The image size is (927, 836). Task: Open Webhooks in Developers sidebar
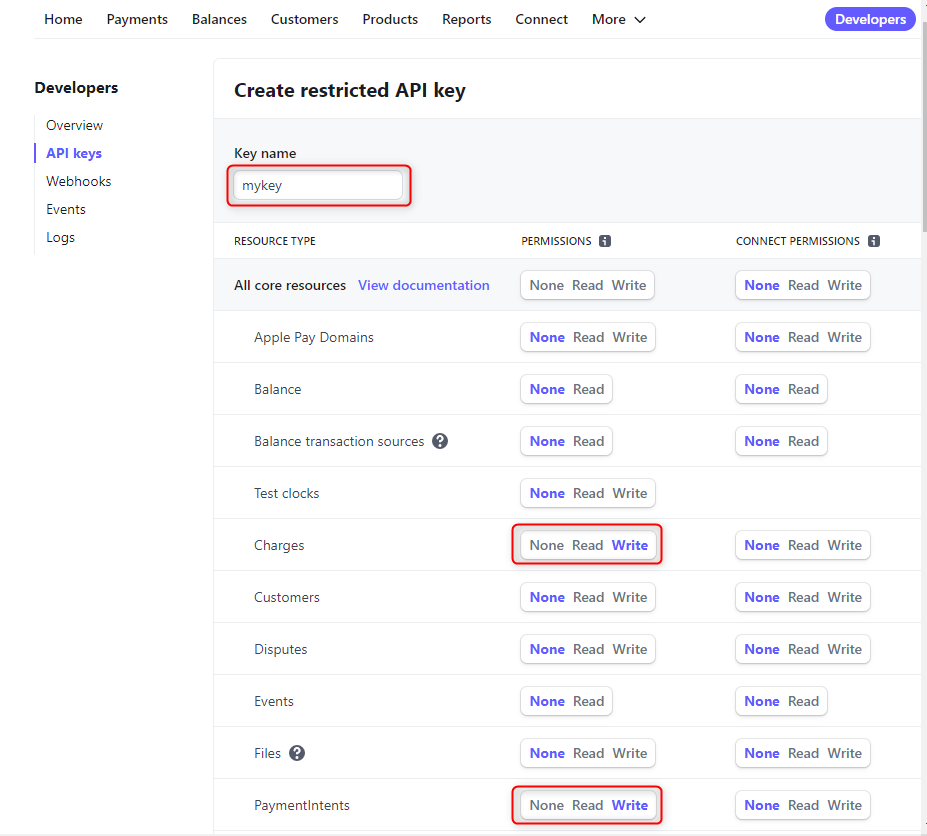click(x=78, y=181)
